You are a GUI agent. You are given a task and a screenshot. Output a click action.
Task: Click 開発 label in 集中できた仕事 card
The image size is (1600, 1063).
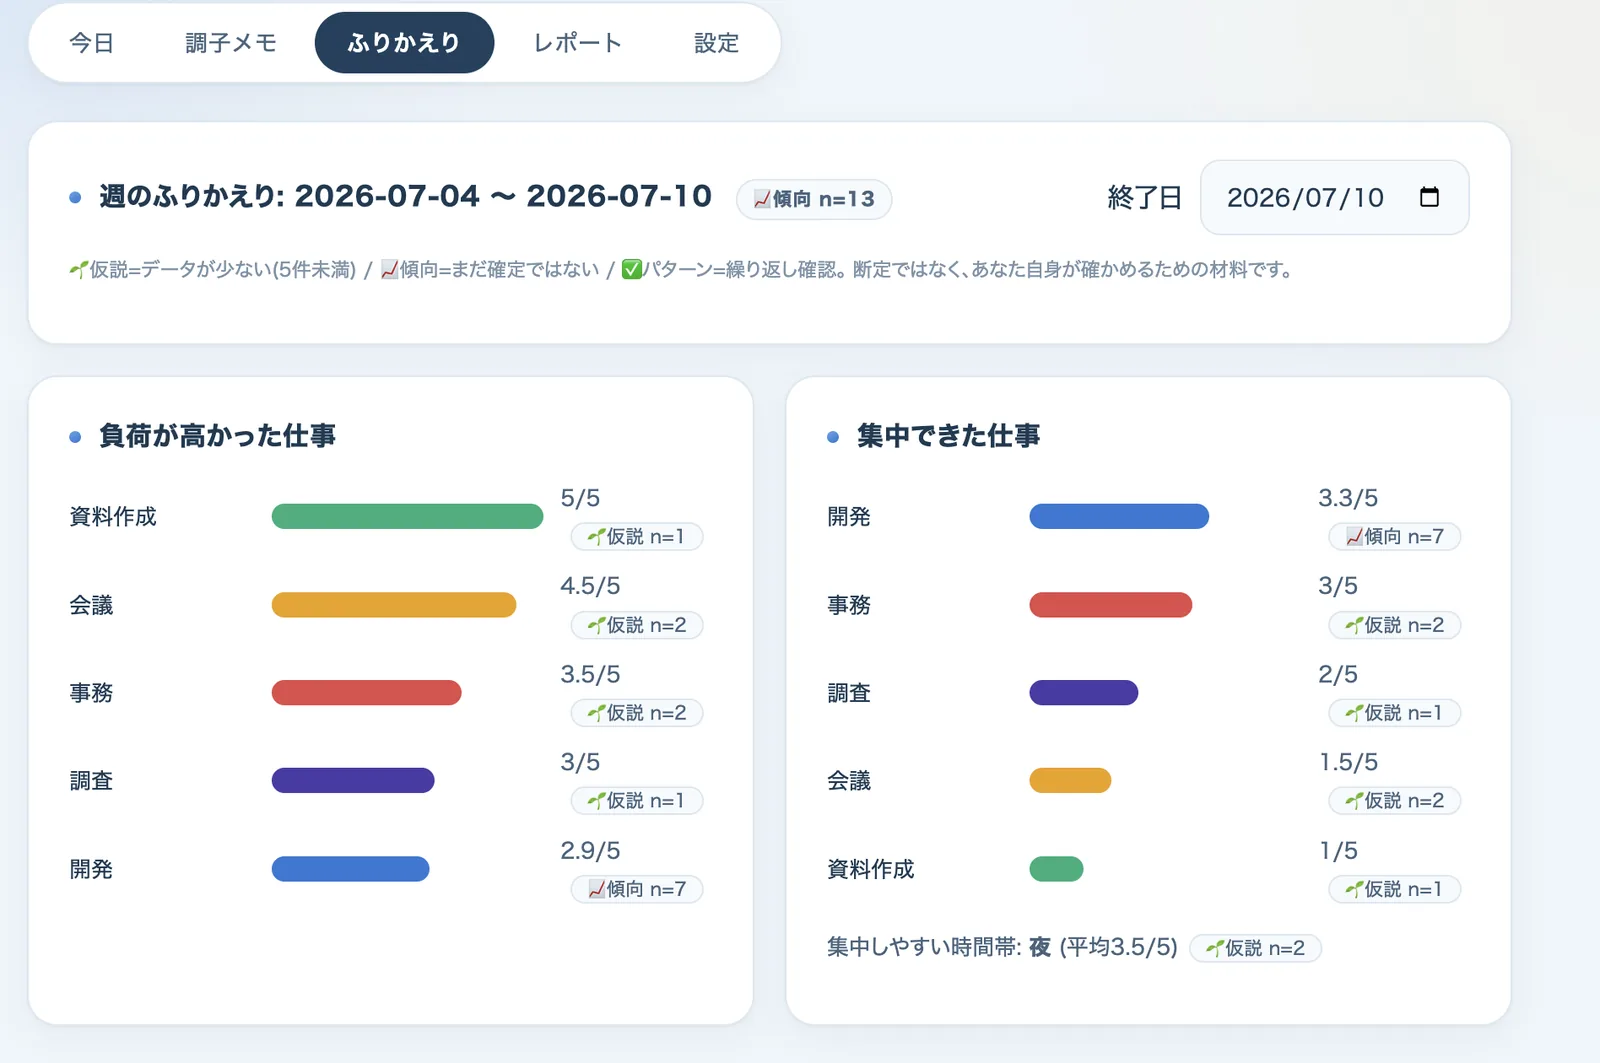[x=849, y=517]
